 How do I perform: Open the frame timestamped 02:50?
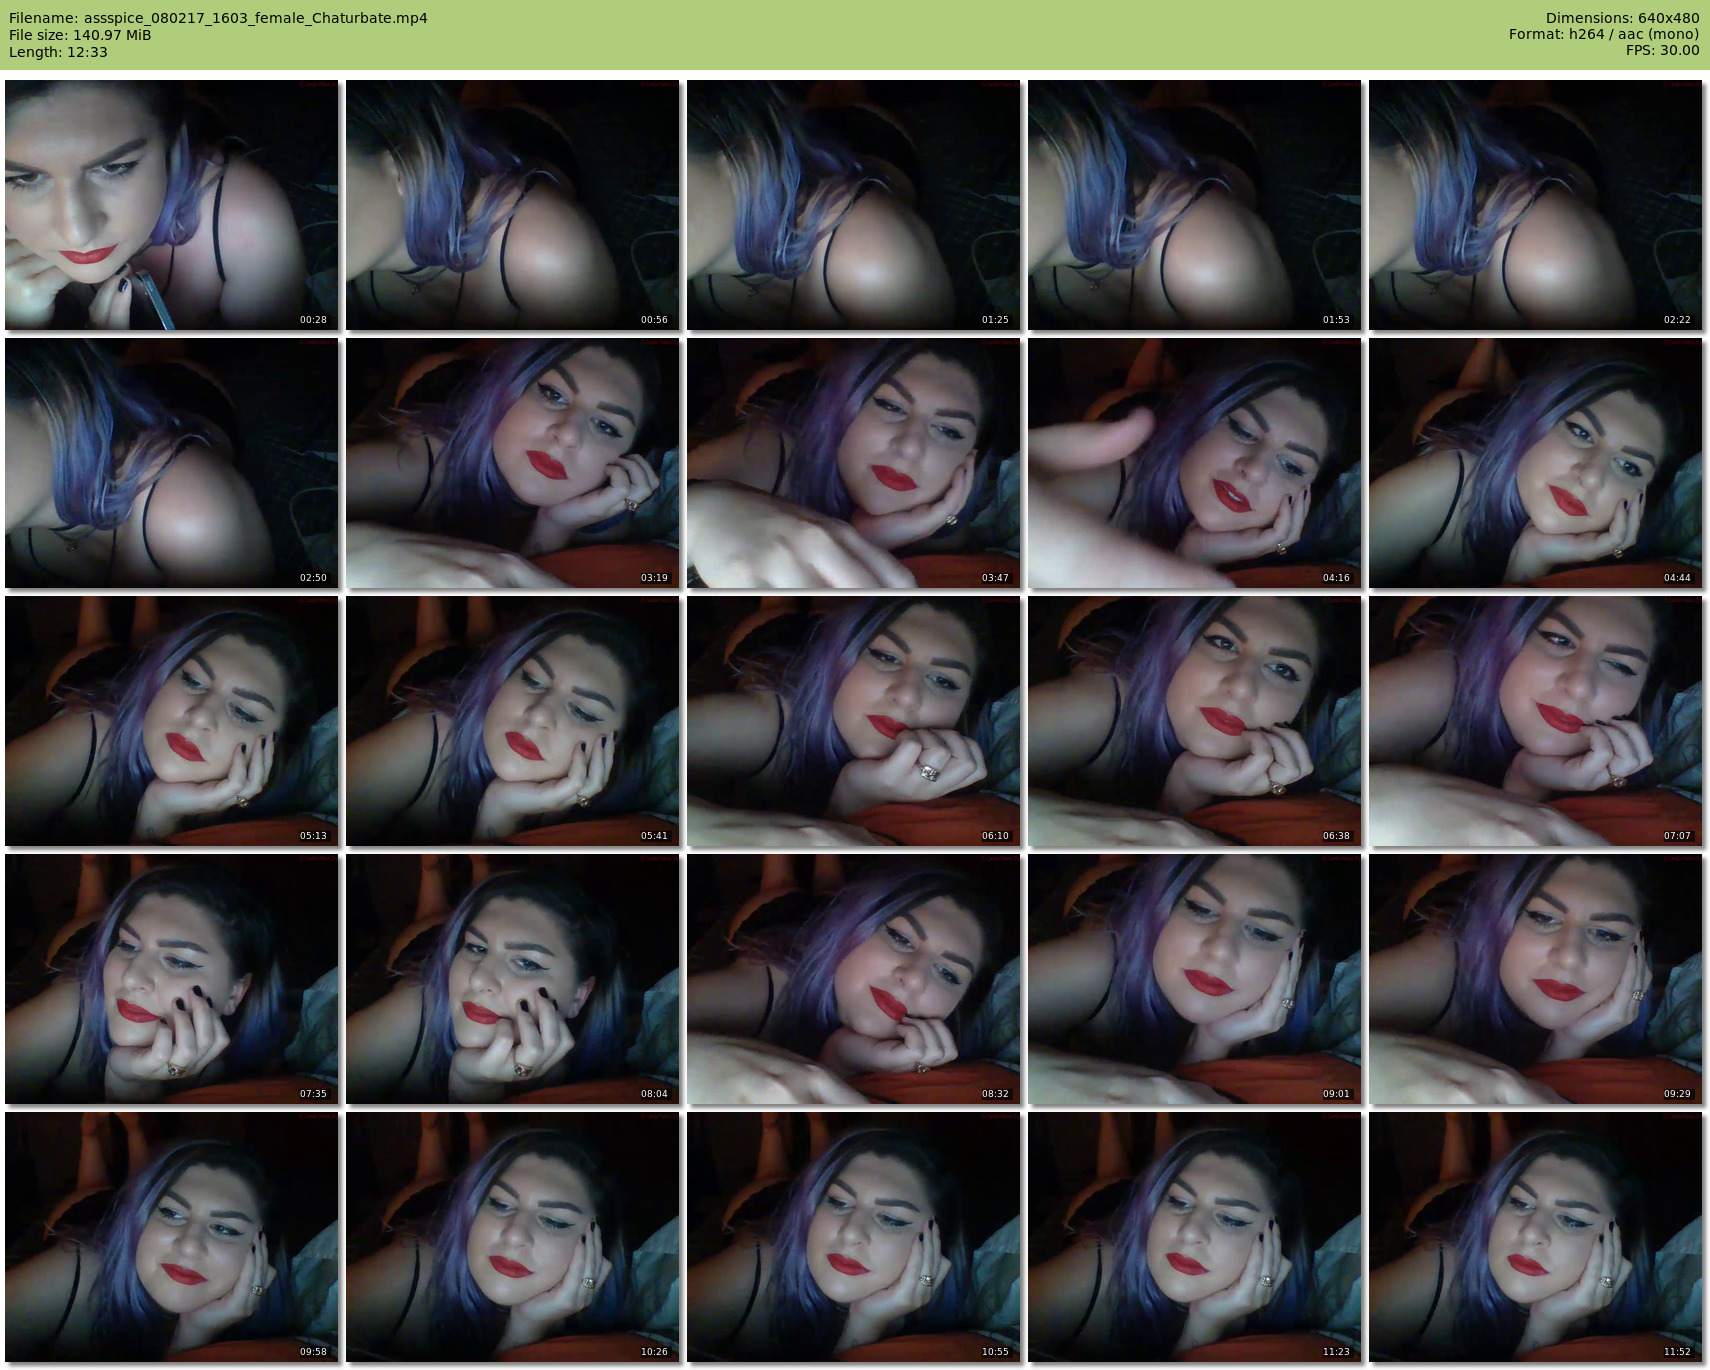click(x=171, y=463)
